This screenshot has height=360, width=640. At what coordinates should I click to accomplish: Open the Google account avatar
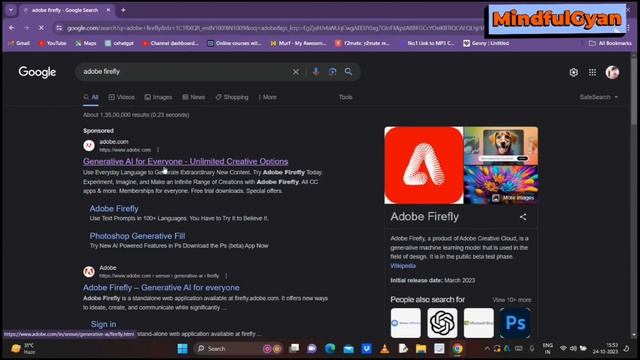[x=612, y=72]
